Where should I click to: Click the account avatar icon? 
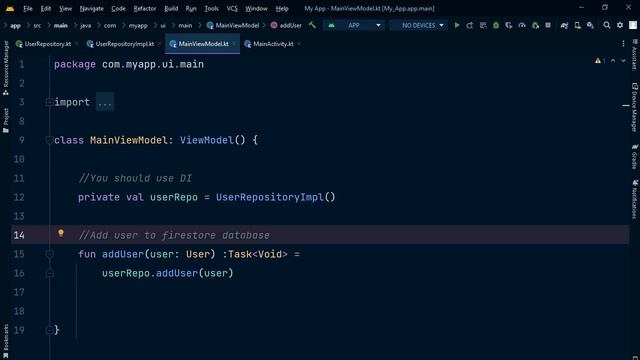tap(633, 25)
